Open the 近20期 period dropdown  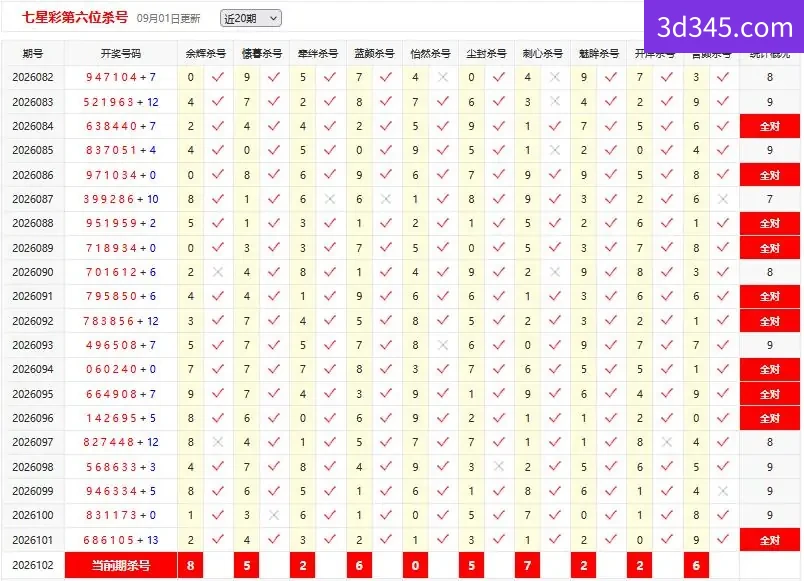click(251, 18)
